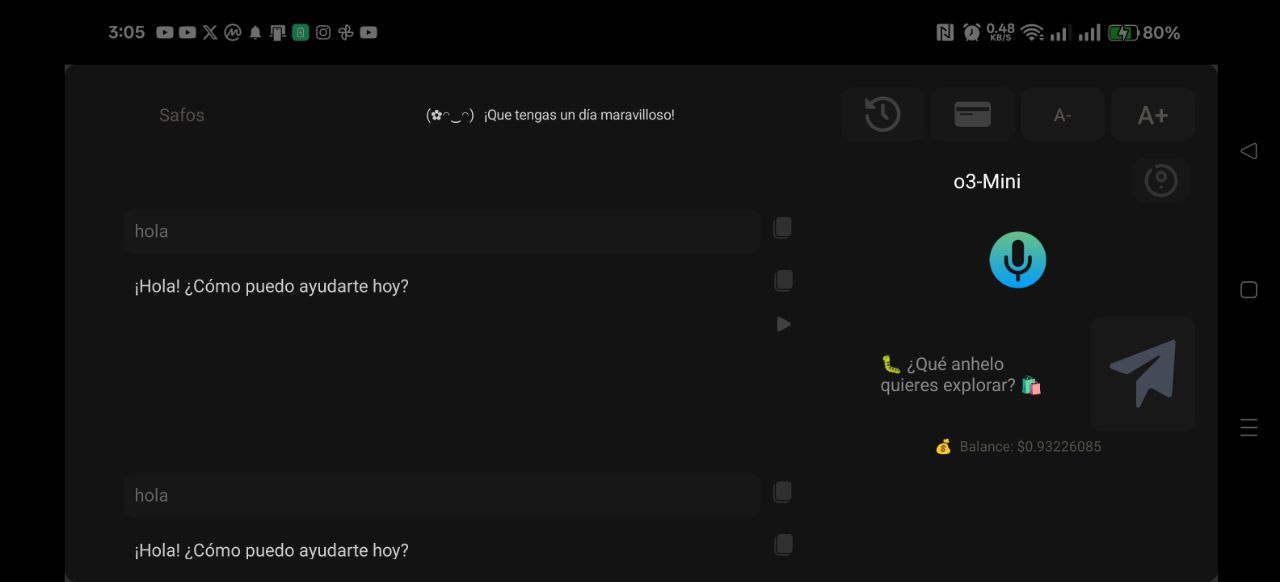Image resolution: width=1280 pixels, height=582 pixels.
Task: Tap the circular icon beside o3-Mini
Action: coord(1160,181)
